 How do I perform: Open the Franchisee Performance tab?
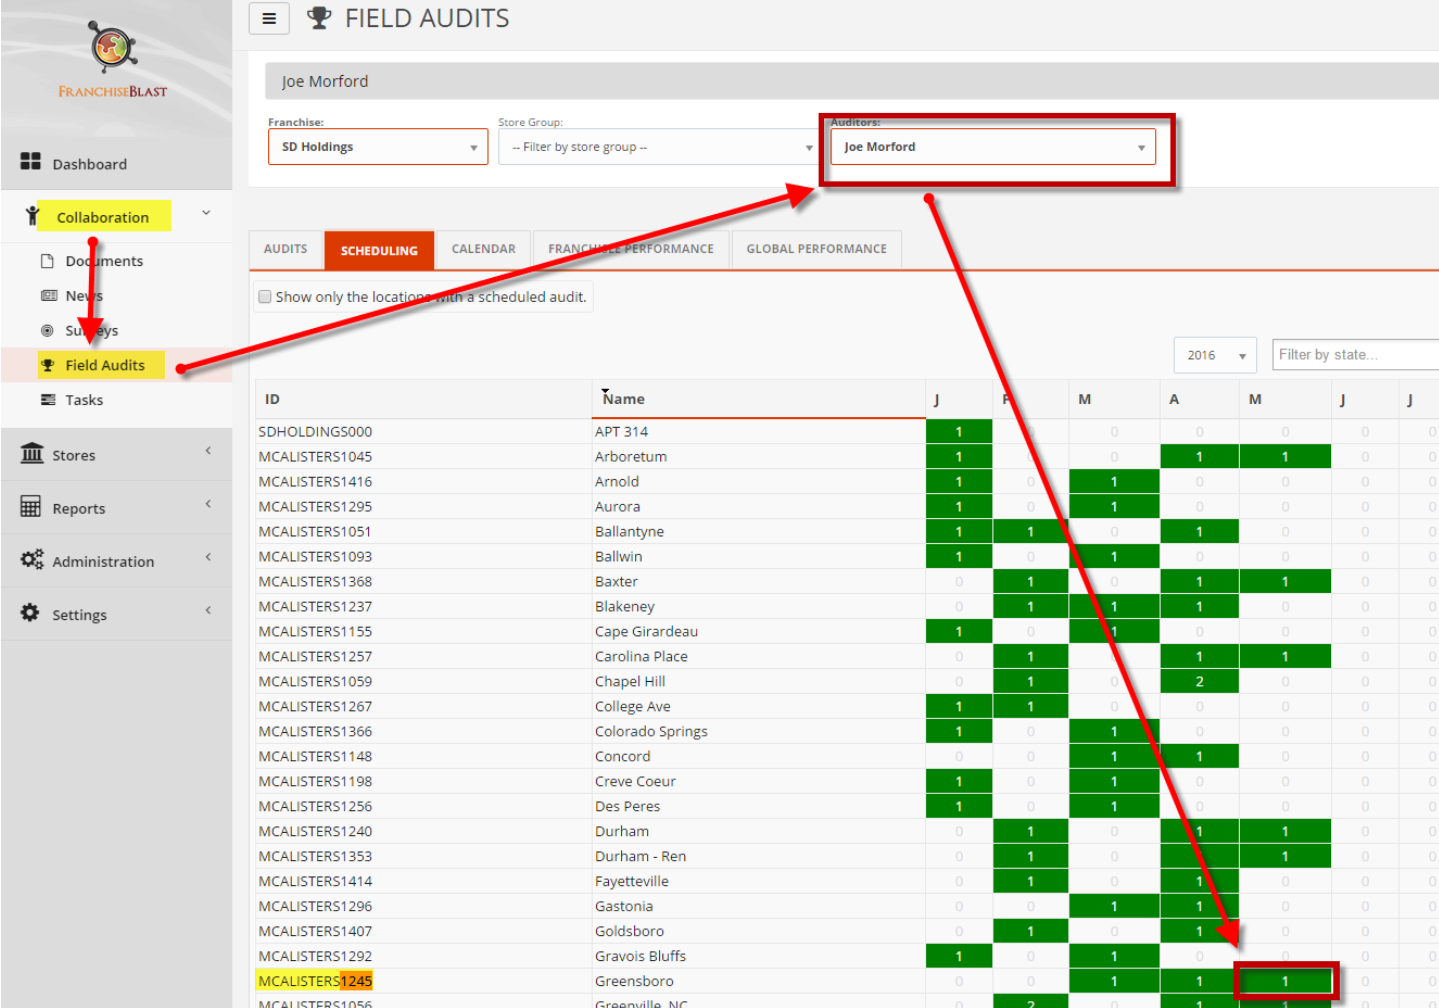coord(631,249)
